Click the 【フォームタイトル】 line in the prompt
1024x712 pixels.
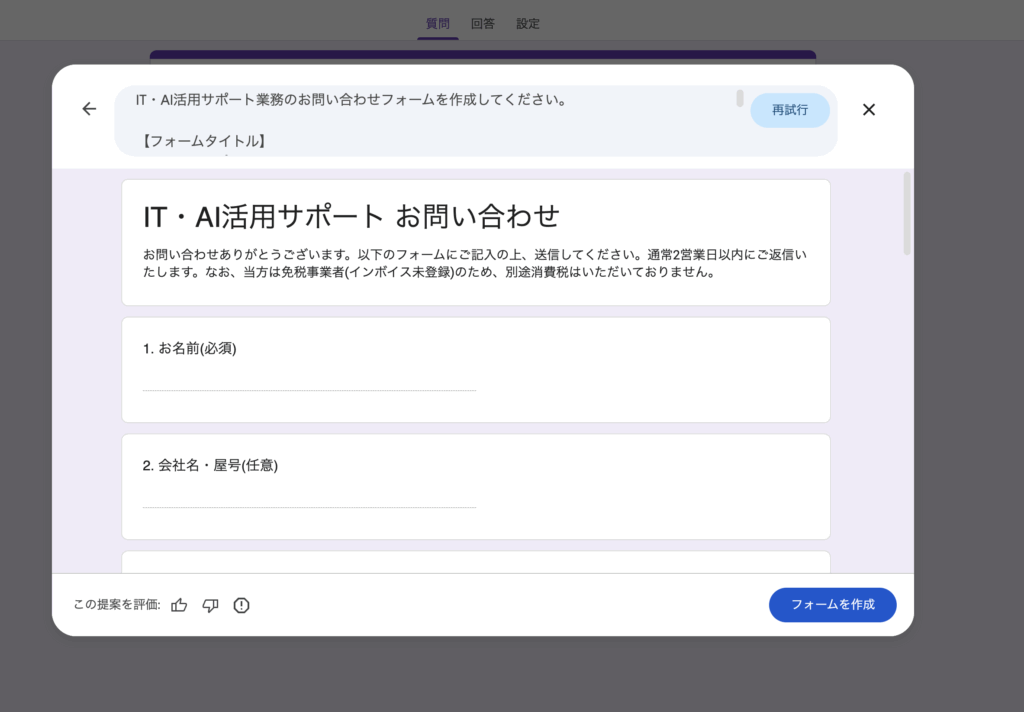click(204, 142)
